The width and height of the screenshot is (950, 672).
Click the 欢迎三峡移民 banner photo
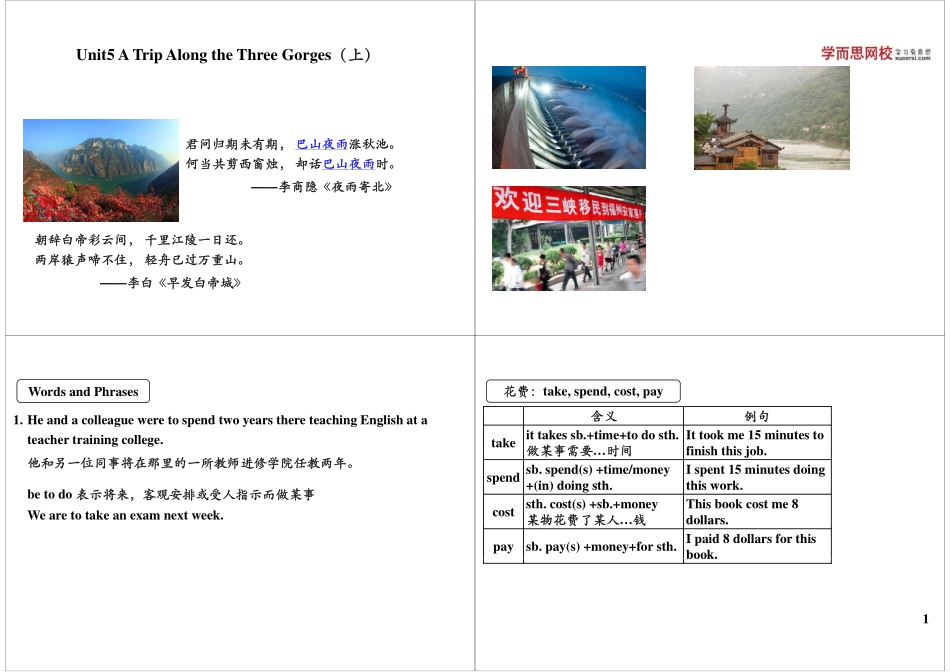click(568, 238)
